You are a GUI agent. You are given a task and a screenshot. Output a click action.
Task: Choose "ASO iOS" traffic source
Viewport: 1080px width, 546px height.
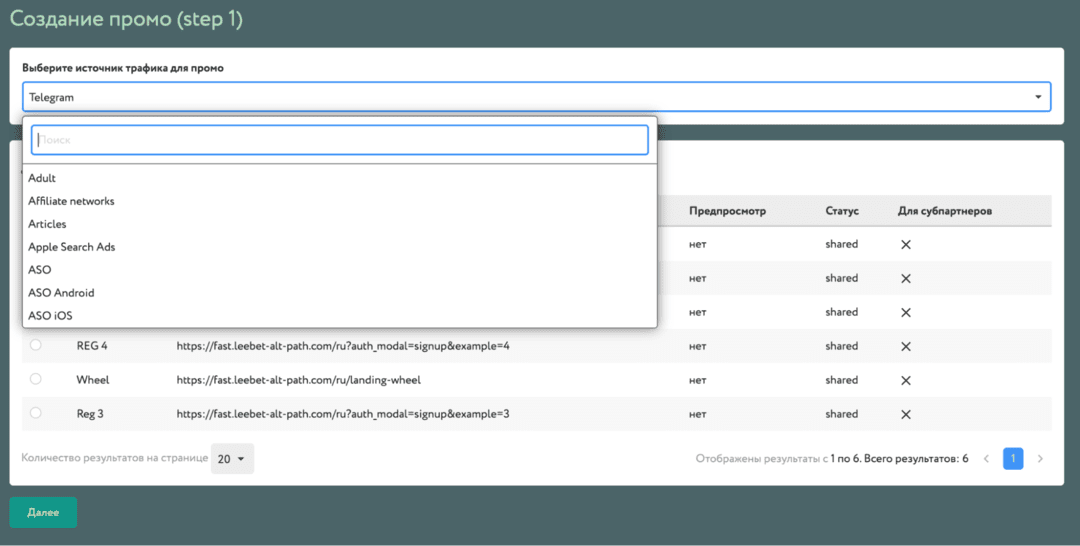[51, 316]
